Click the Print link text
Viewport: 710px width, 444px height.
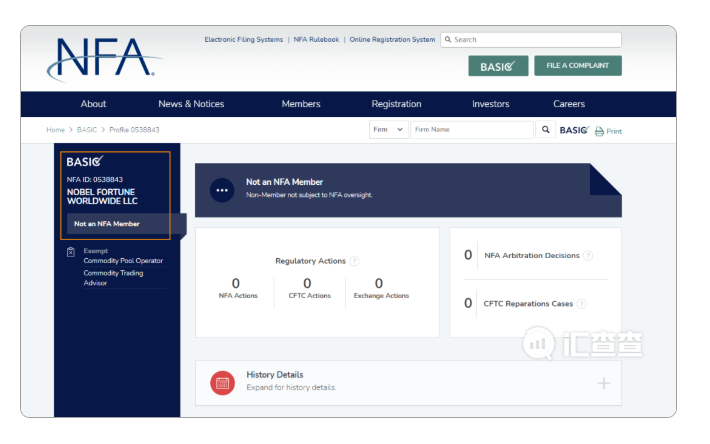pos(614,131)
